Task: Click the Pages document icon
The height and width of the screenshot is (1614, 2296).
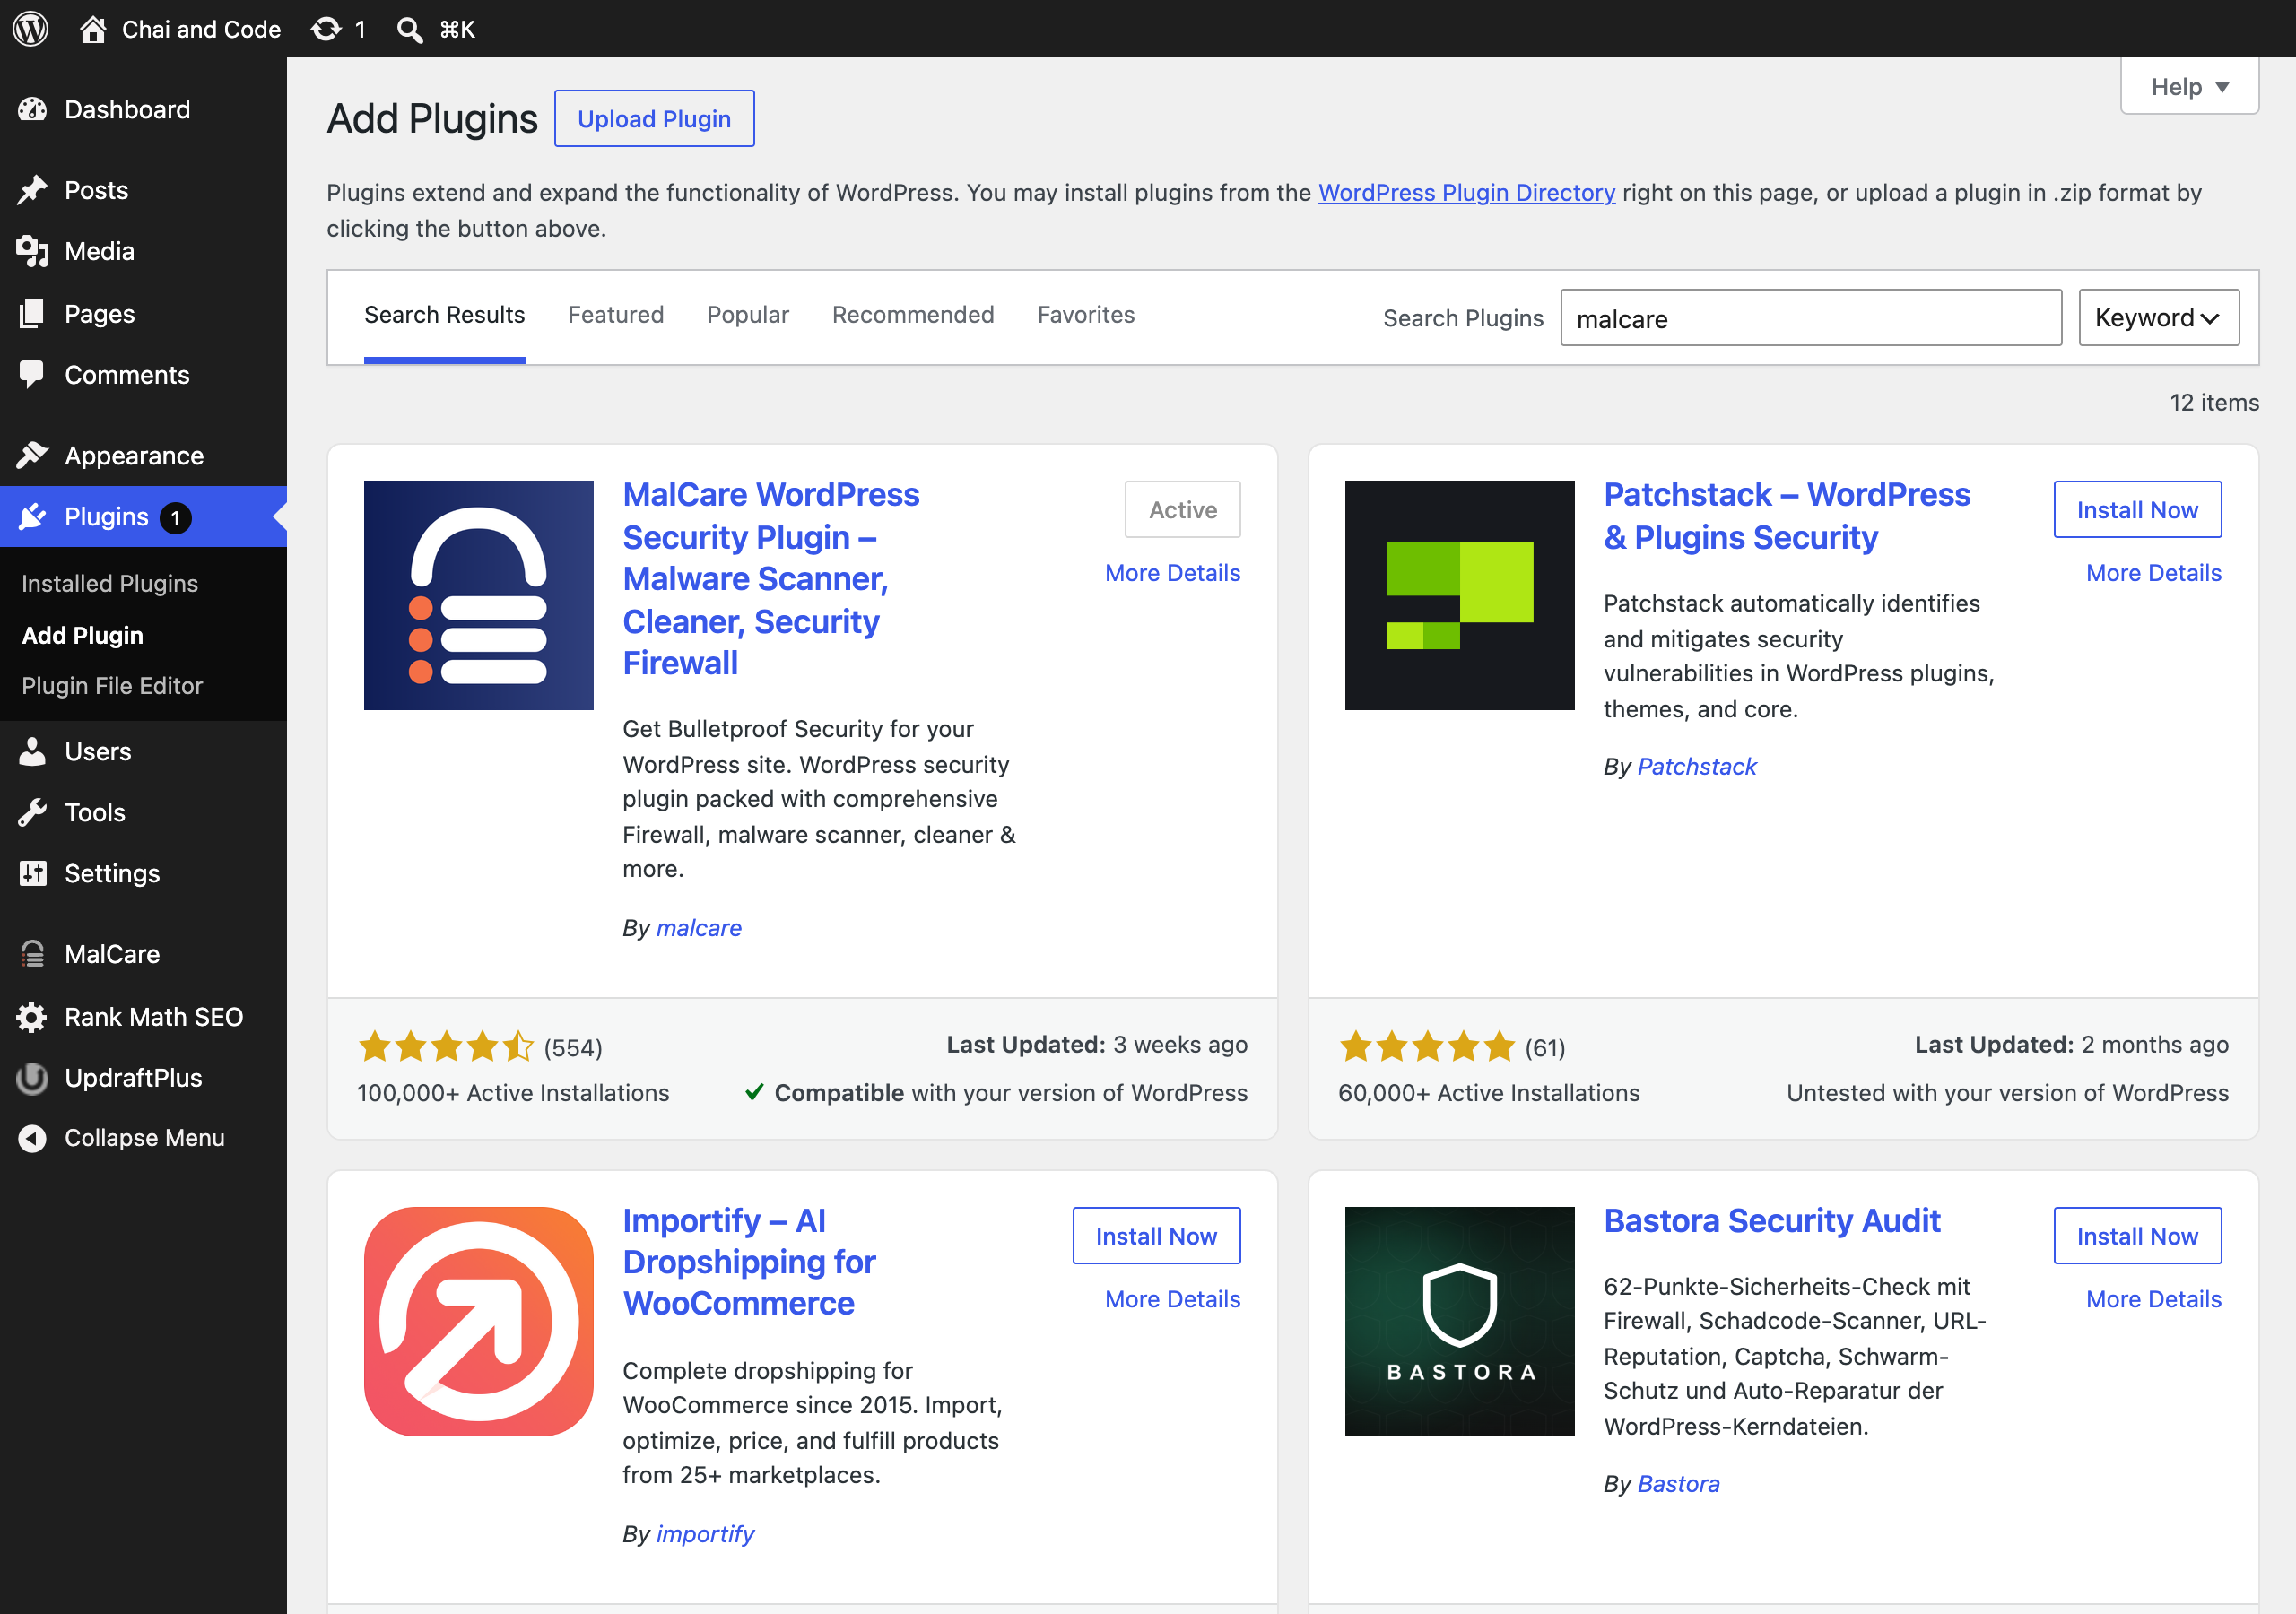Action: point(33,313)
